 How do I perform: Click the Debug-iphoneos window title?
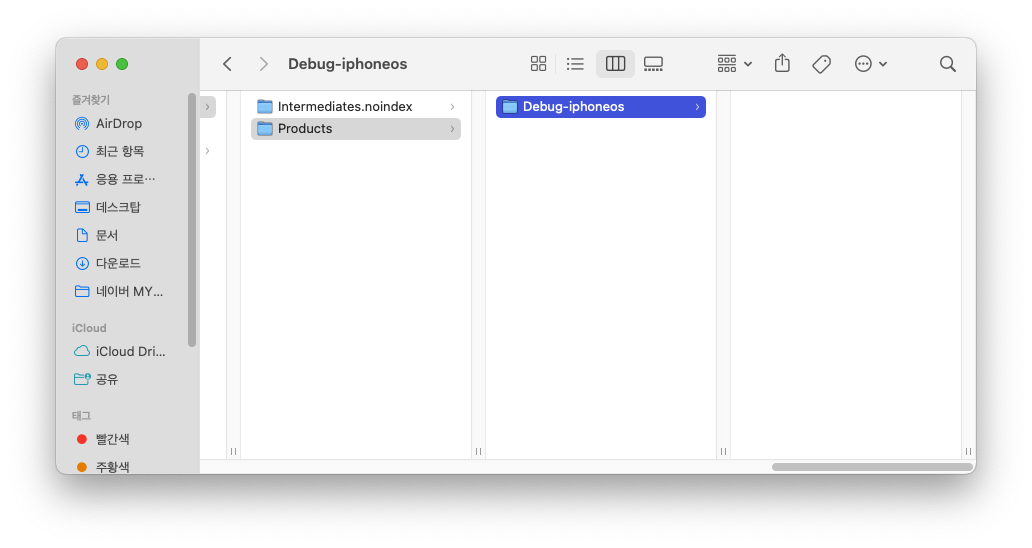tap(348, 64)
